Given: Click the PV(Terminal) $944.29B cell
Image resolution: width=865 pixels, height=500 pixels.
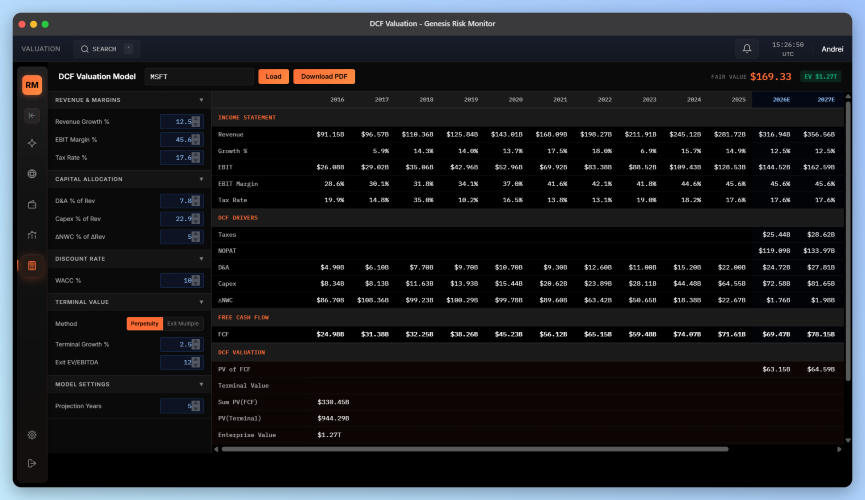Looking at the screenshot, I should coord(333,418).
